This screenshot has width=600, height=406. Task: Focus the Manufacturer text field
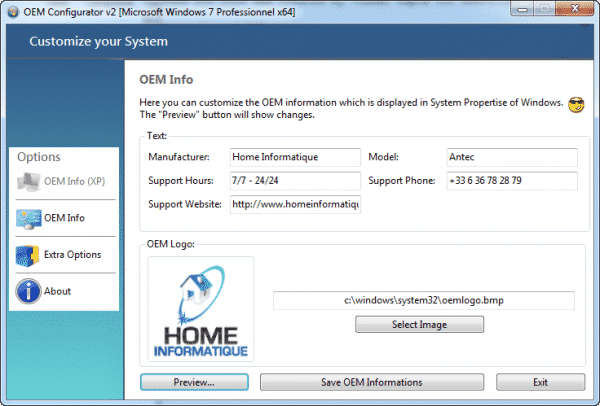point(295,157)
